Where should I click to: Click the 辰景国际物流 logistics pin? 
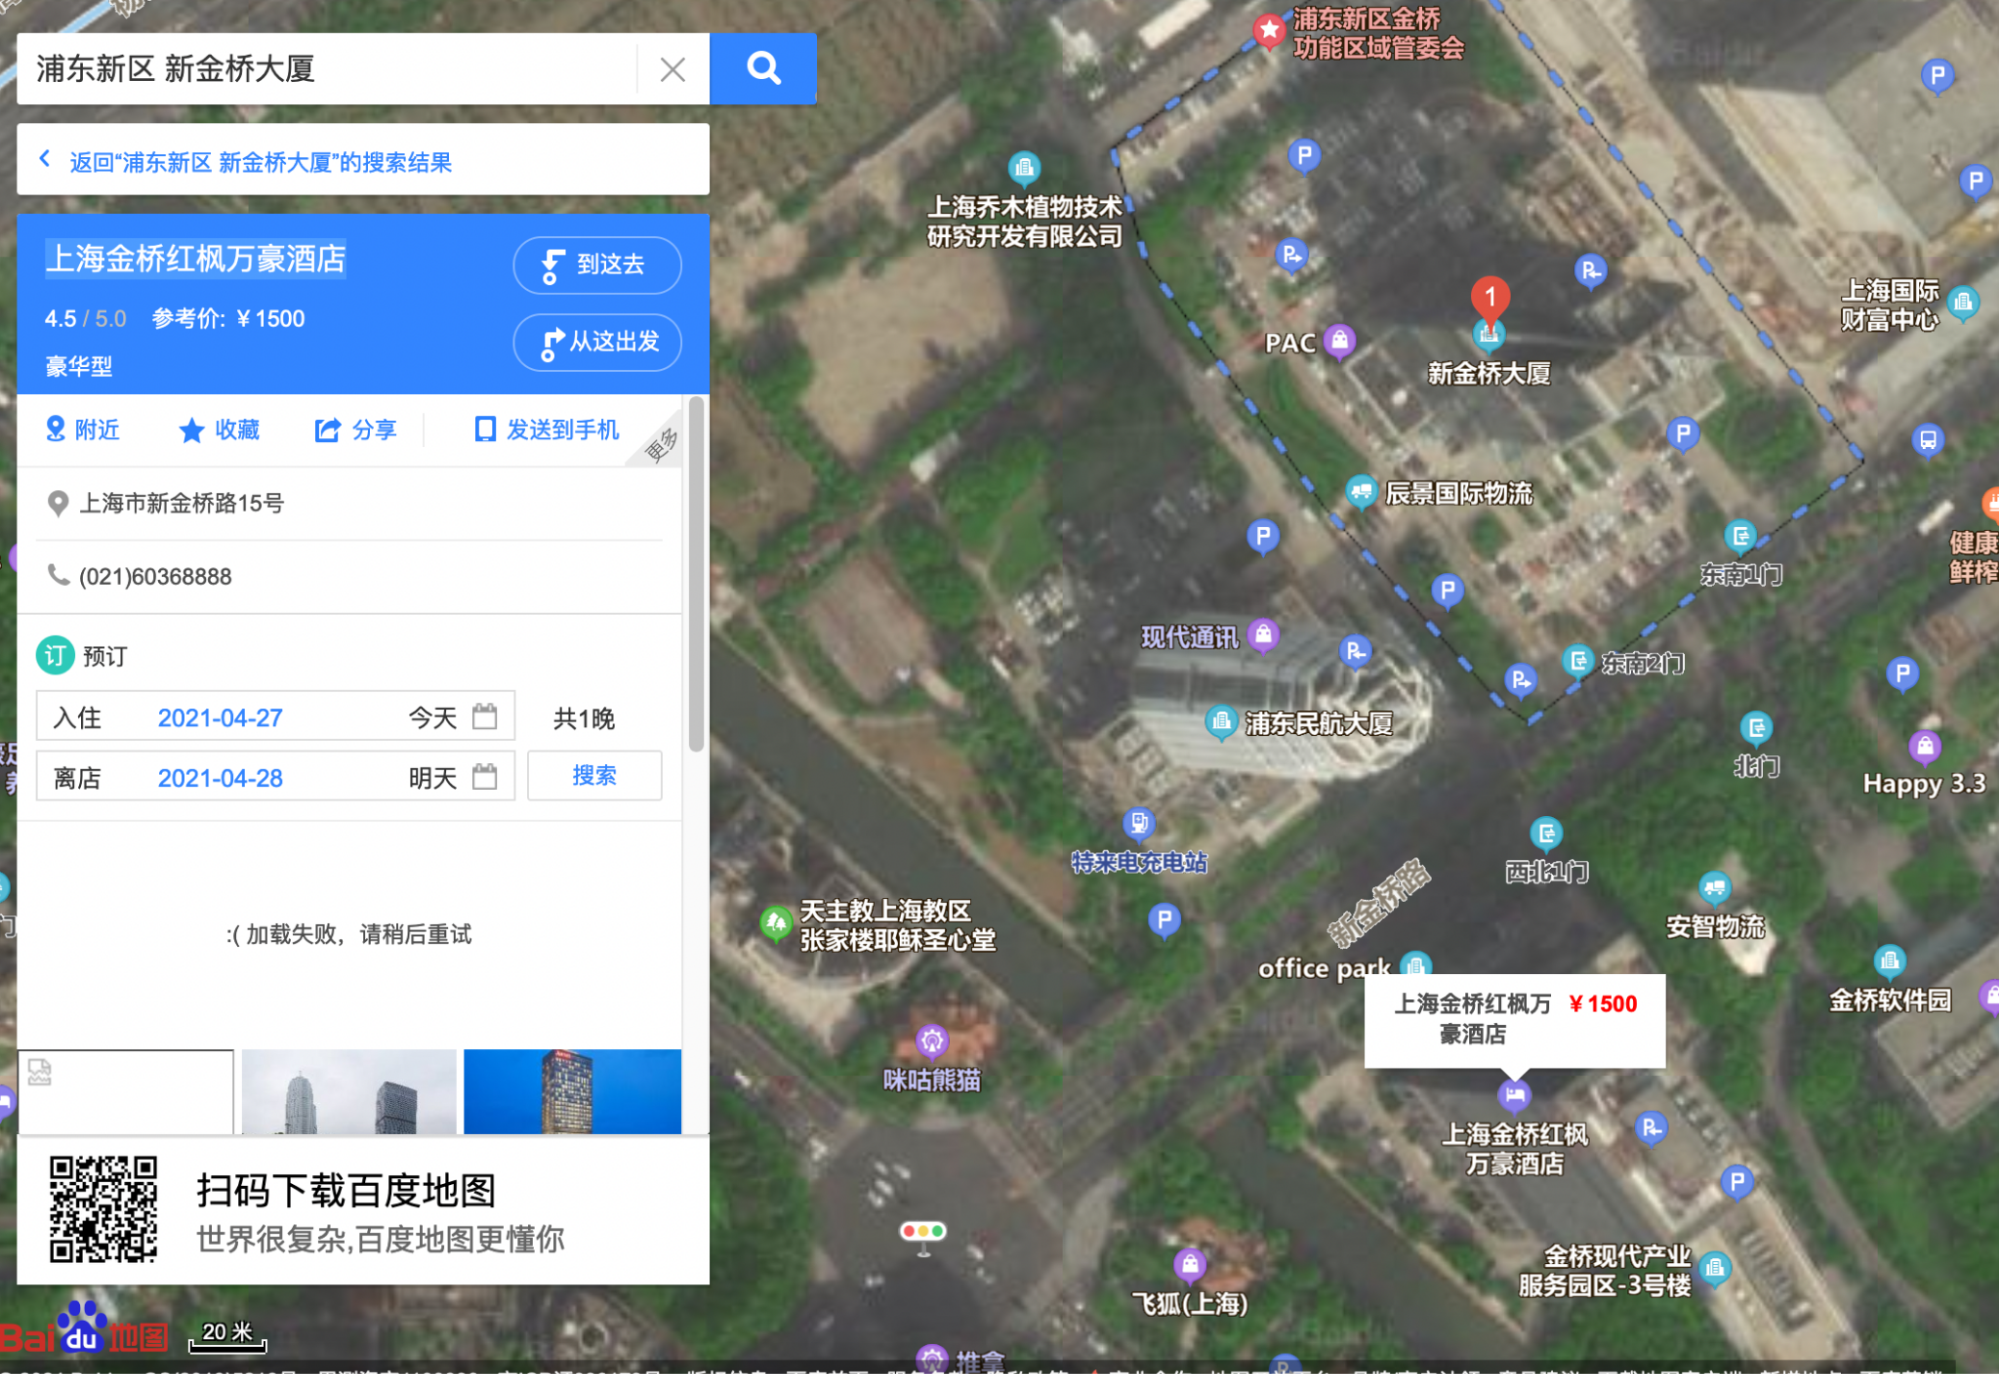(x=1360, y=491)
